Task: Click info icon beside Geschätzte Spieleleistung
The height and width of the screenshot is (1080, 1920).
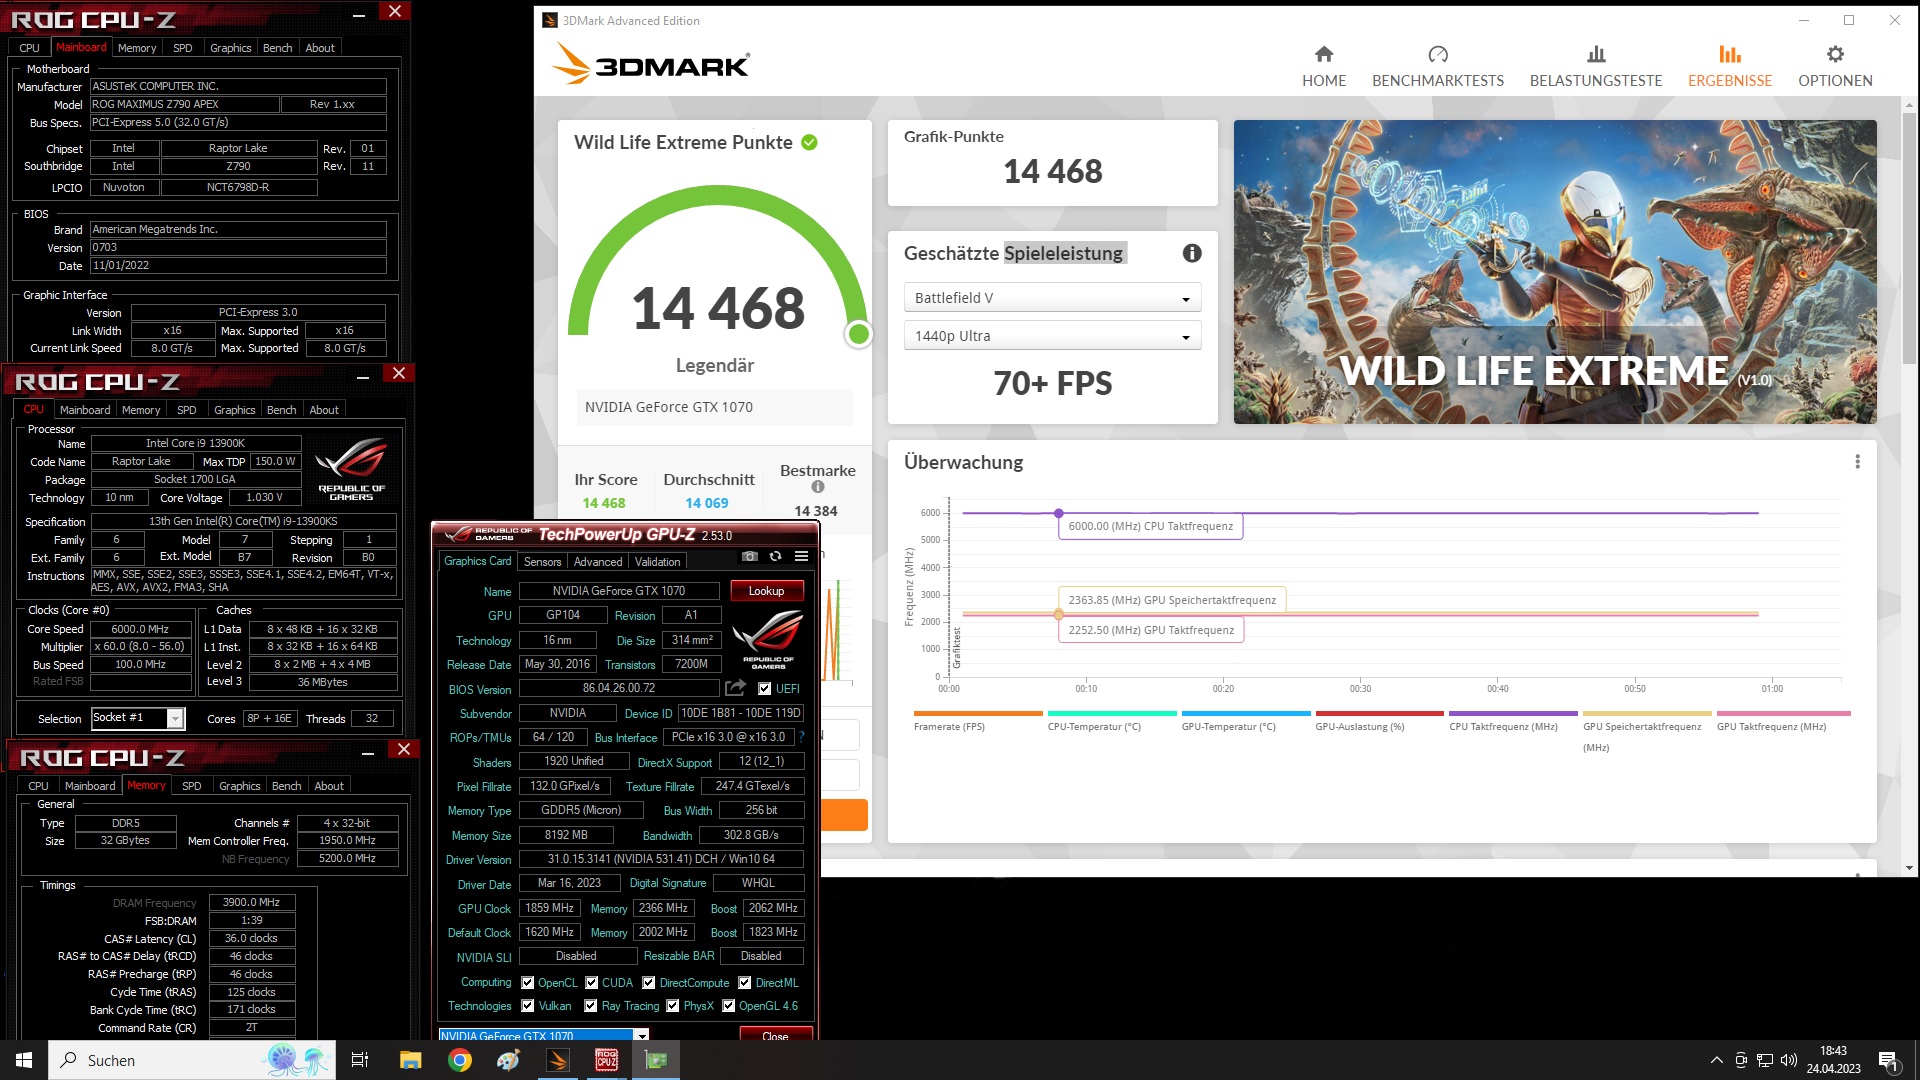Action: point(1192,253)
